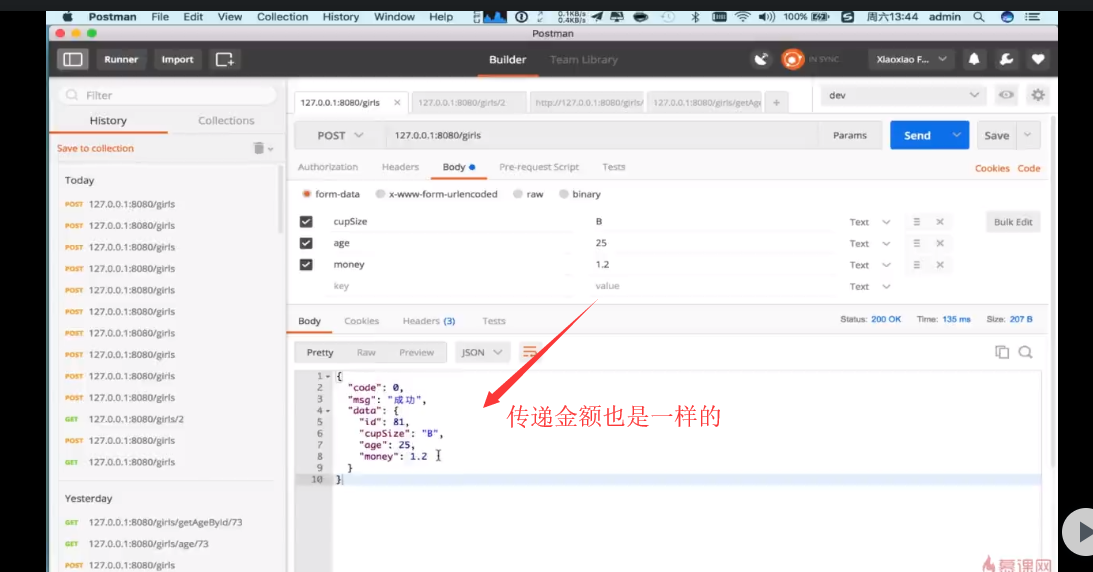Uncheck the money parameter checkbox

[x=306, y=265]
